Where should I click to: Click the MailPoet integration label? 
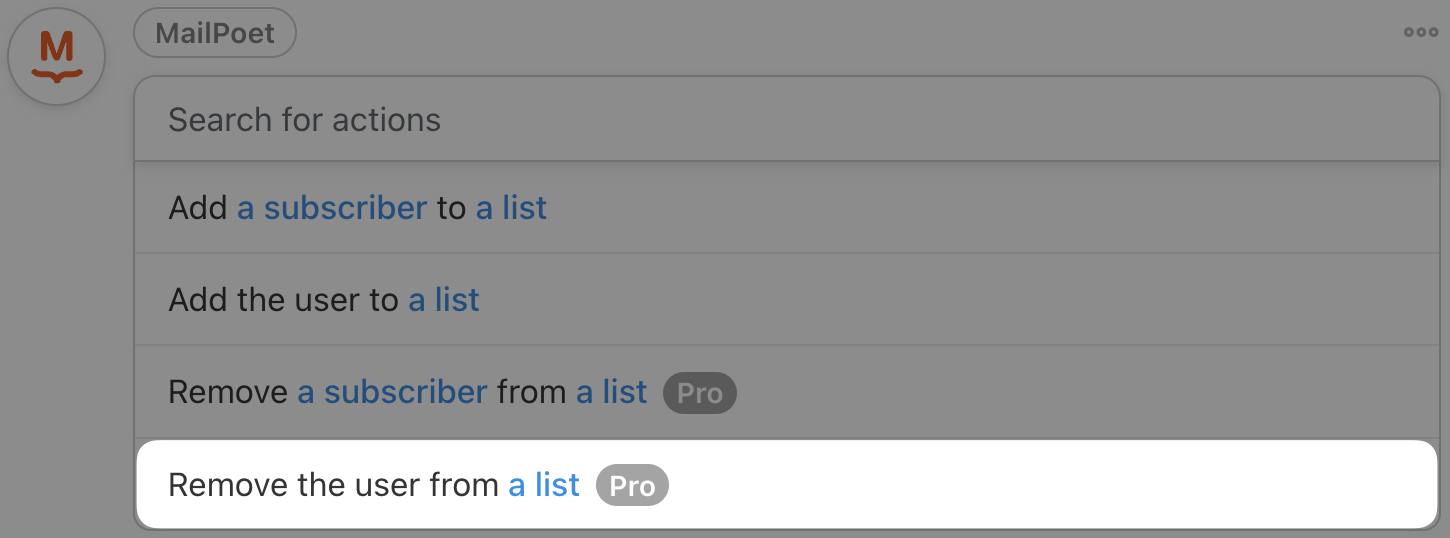[215, 33]
